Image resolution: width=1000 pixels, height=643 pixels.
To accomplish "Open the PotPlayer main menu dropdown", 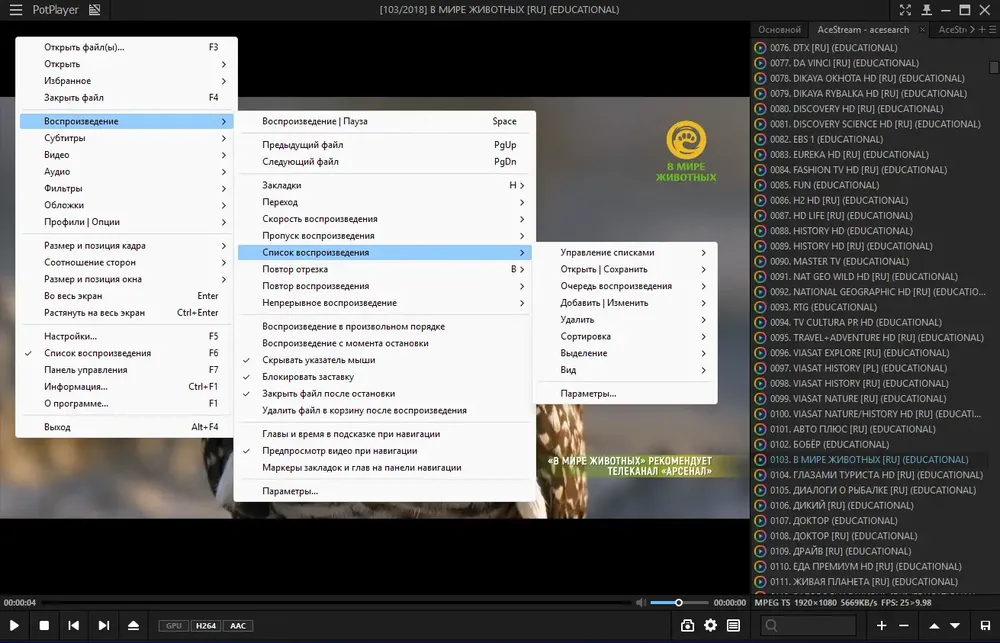I will [15, 10].
